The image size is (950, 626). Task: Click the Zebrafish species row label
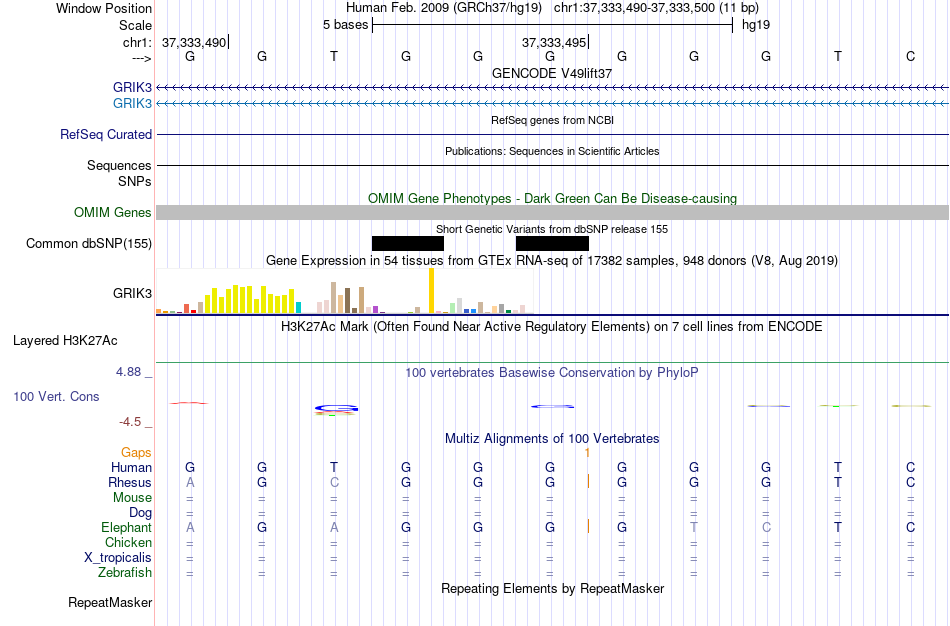click(x=125, y=572)
